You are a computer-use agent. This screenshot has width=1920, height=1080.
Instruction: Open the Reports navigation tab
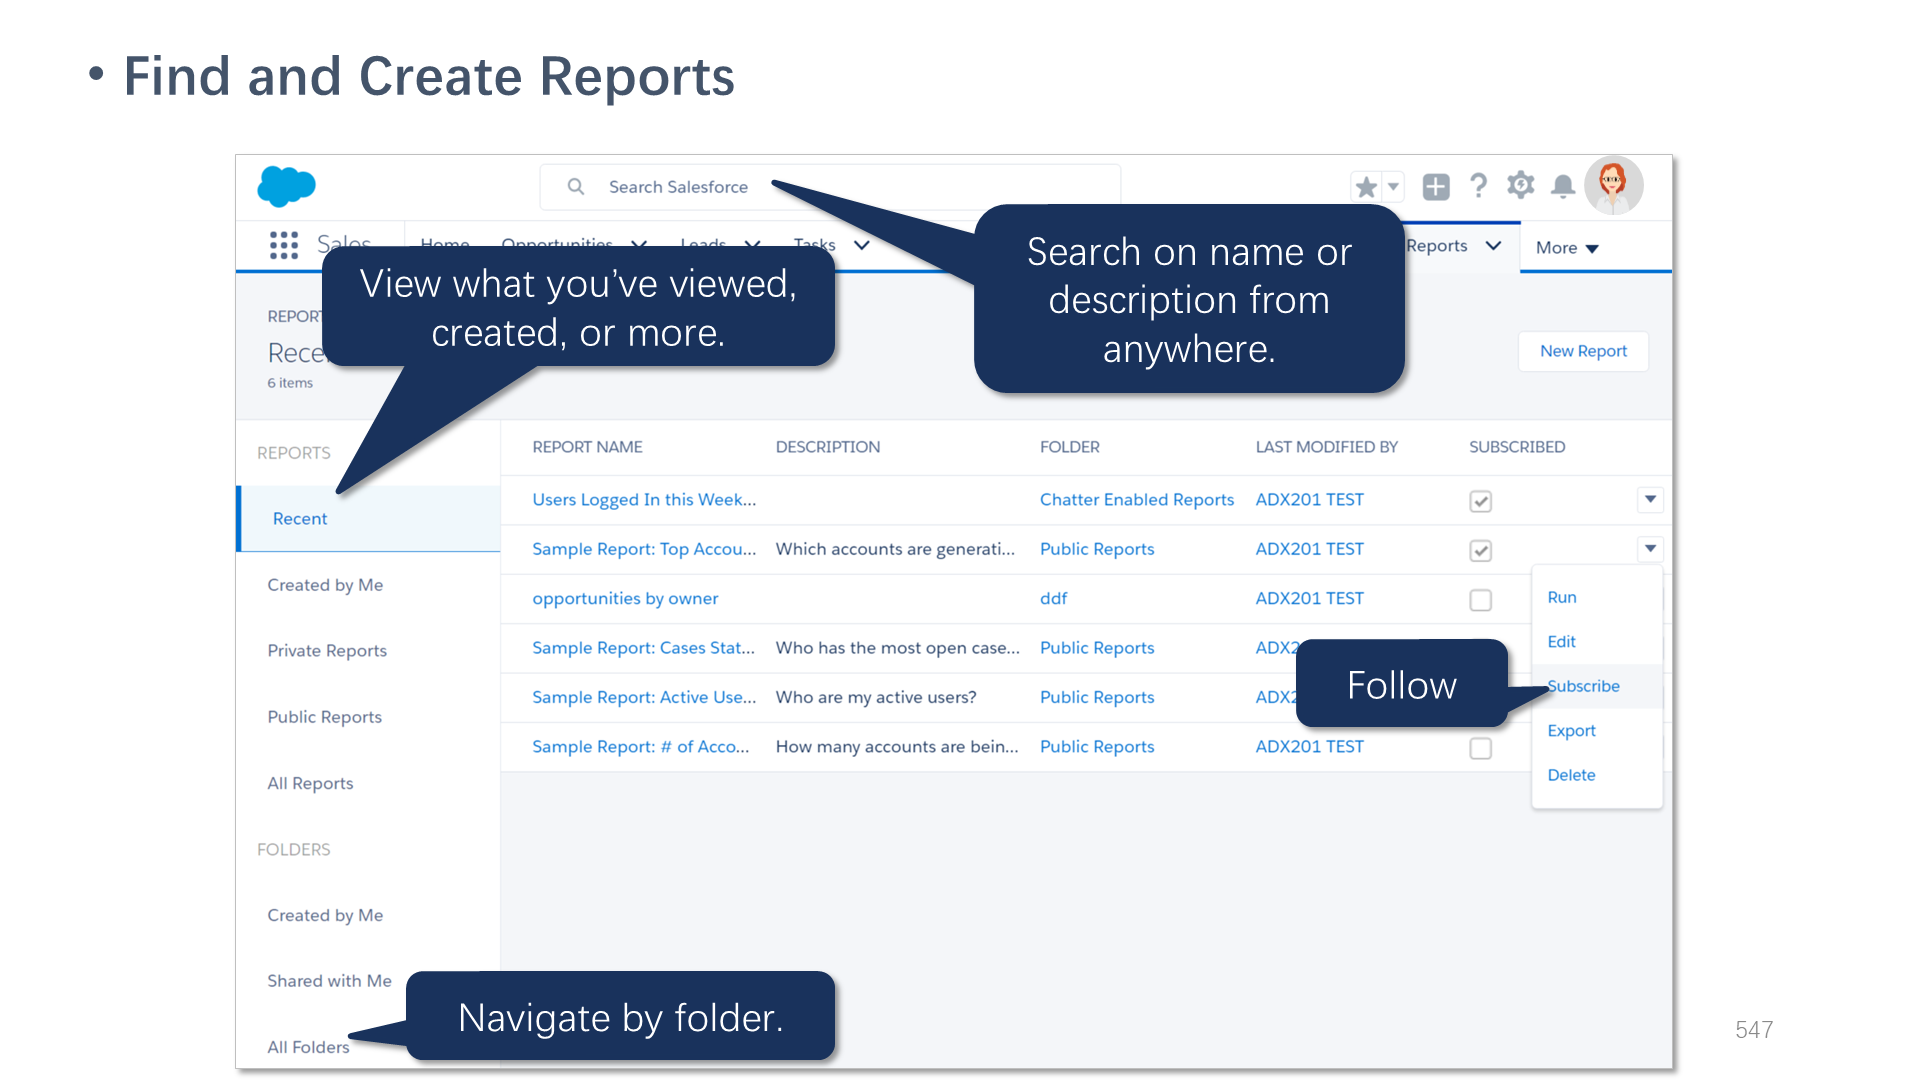1437,246
